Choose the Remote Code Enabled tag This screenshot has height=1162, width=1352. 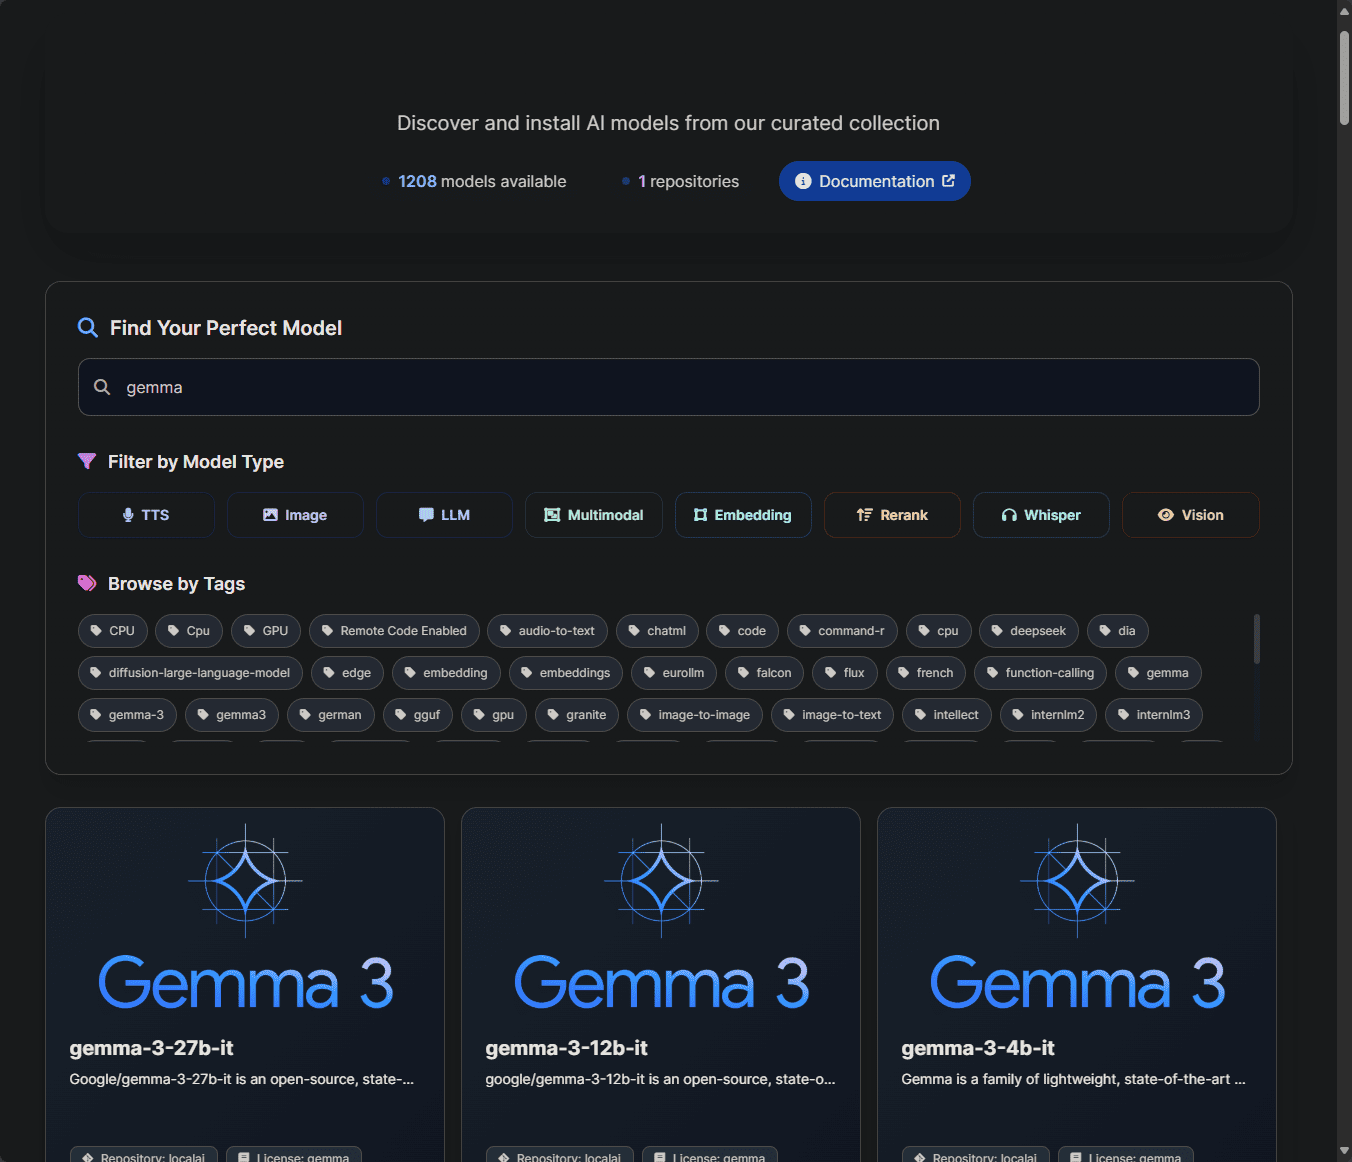point(394,631)
